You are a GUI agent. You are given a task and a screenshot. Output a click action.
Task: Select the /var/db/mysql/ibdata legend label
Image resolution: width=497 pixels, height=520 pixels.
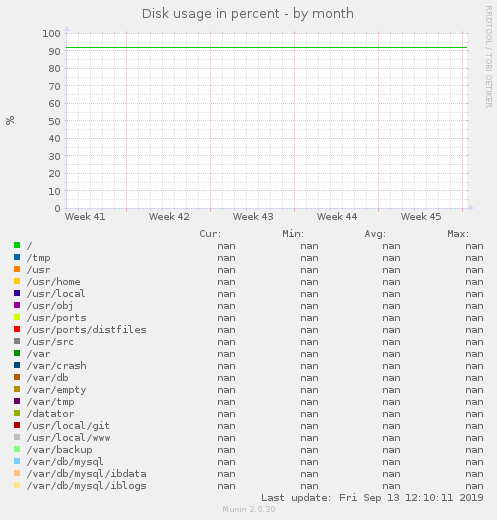click(x=86, y=474)
